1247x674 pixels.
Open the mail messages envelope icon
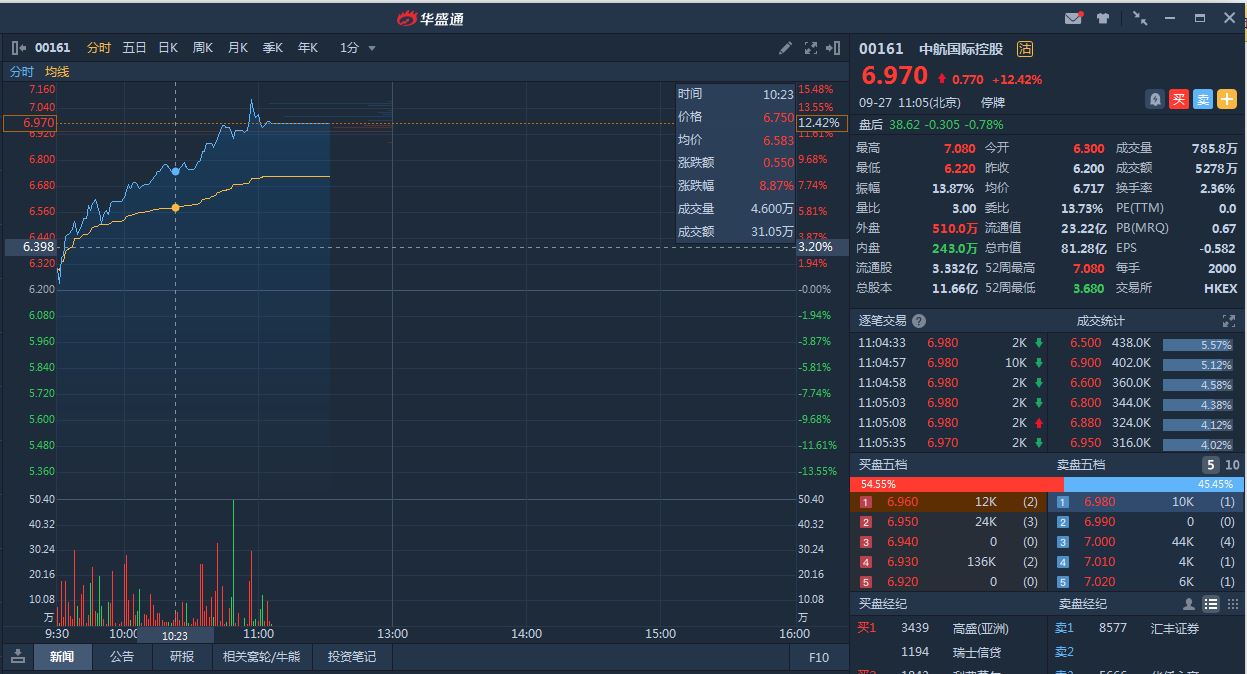(1073, 18)
